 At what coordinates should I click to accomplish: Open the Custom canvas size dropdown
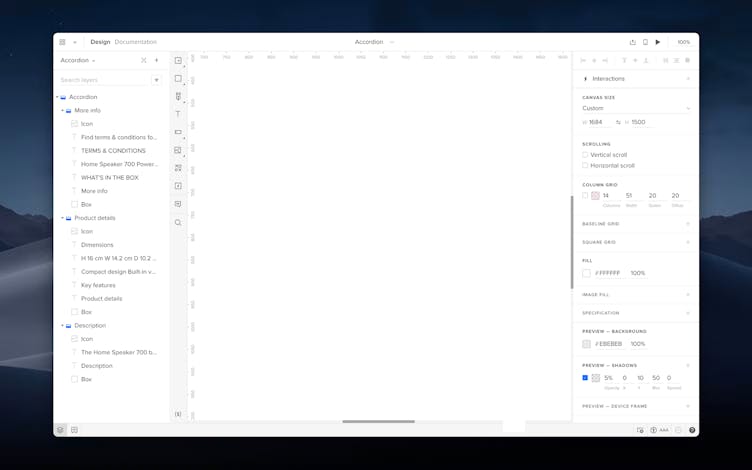[636, 108]
